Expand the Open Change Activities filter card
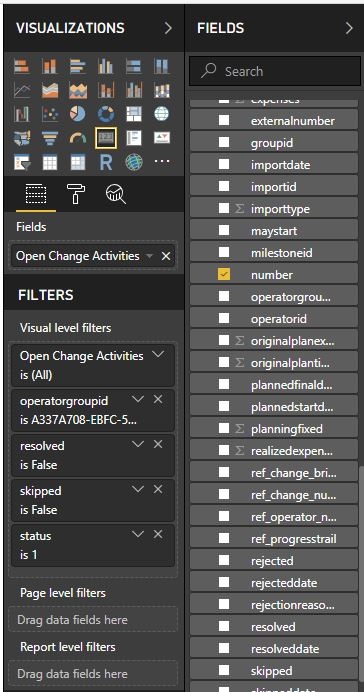The height and width of the screenshot is (692, 364). [x=158, y=355]
